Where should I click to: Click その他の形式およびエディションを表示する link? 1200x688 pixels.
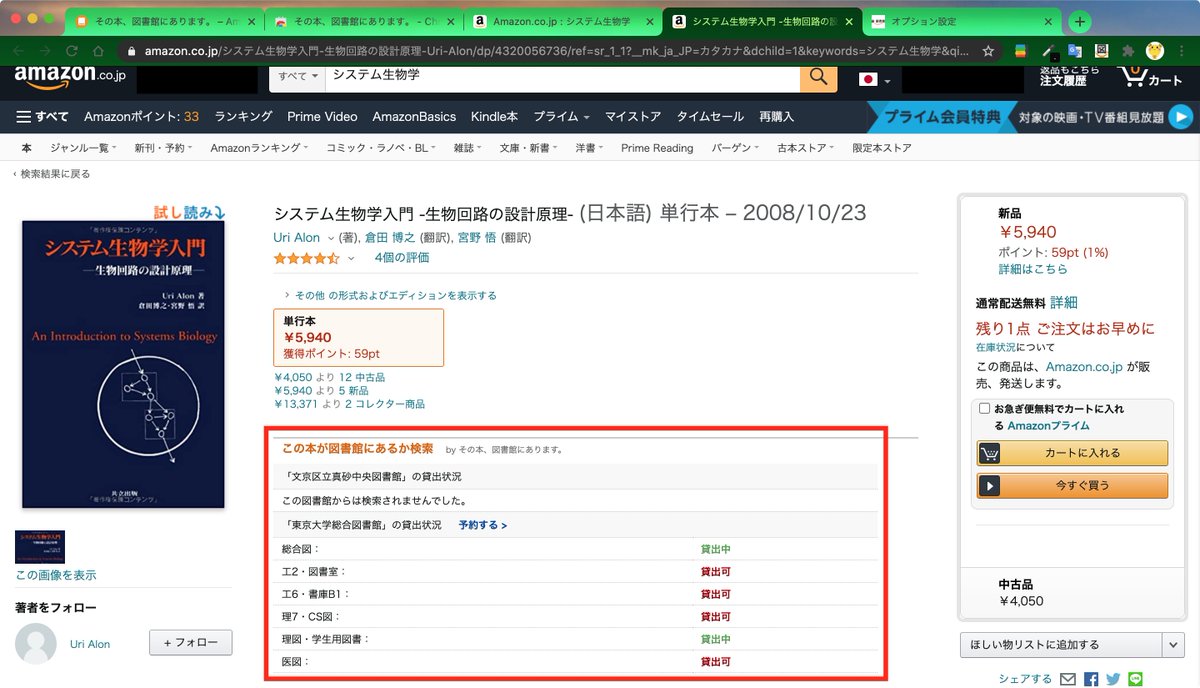(396, 296)
